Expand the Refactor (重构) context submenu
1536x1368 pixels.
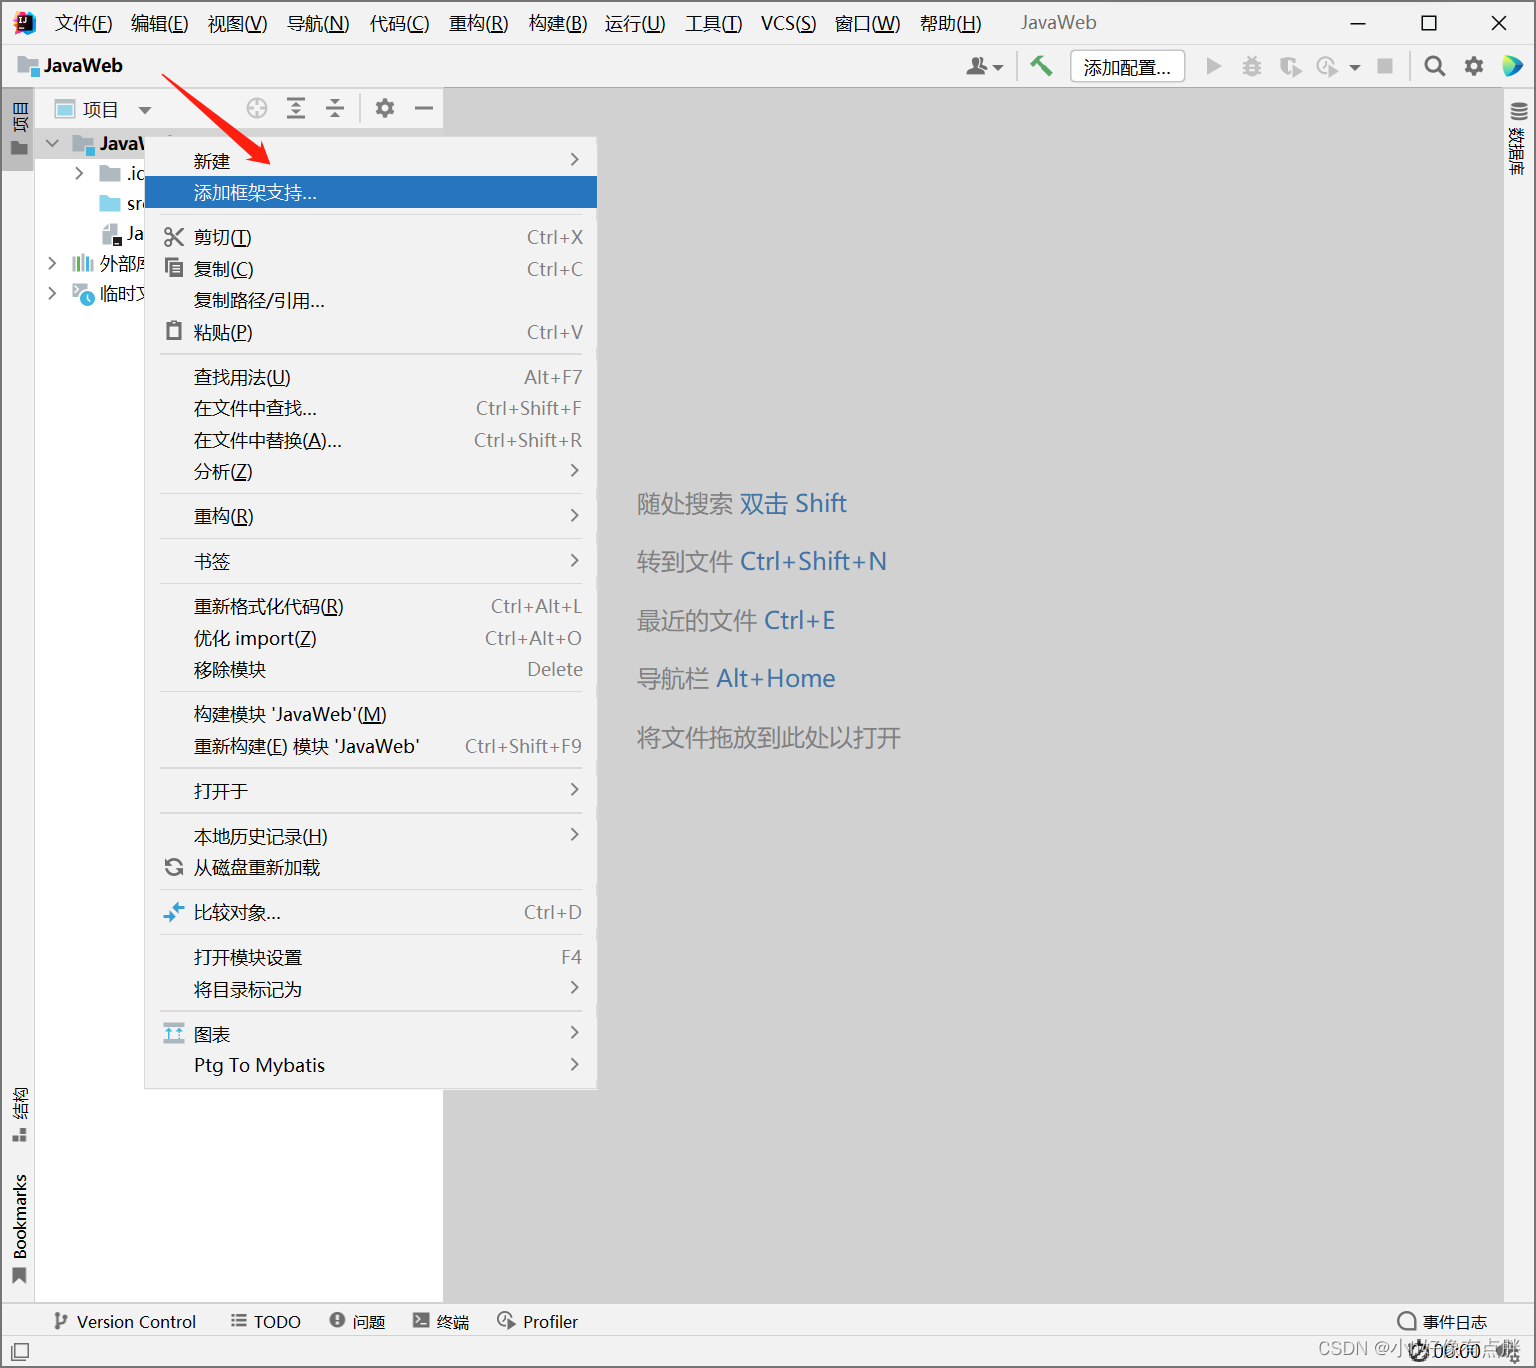(x=371, y=516)
